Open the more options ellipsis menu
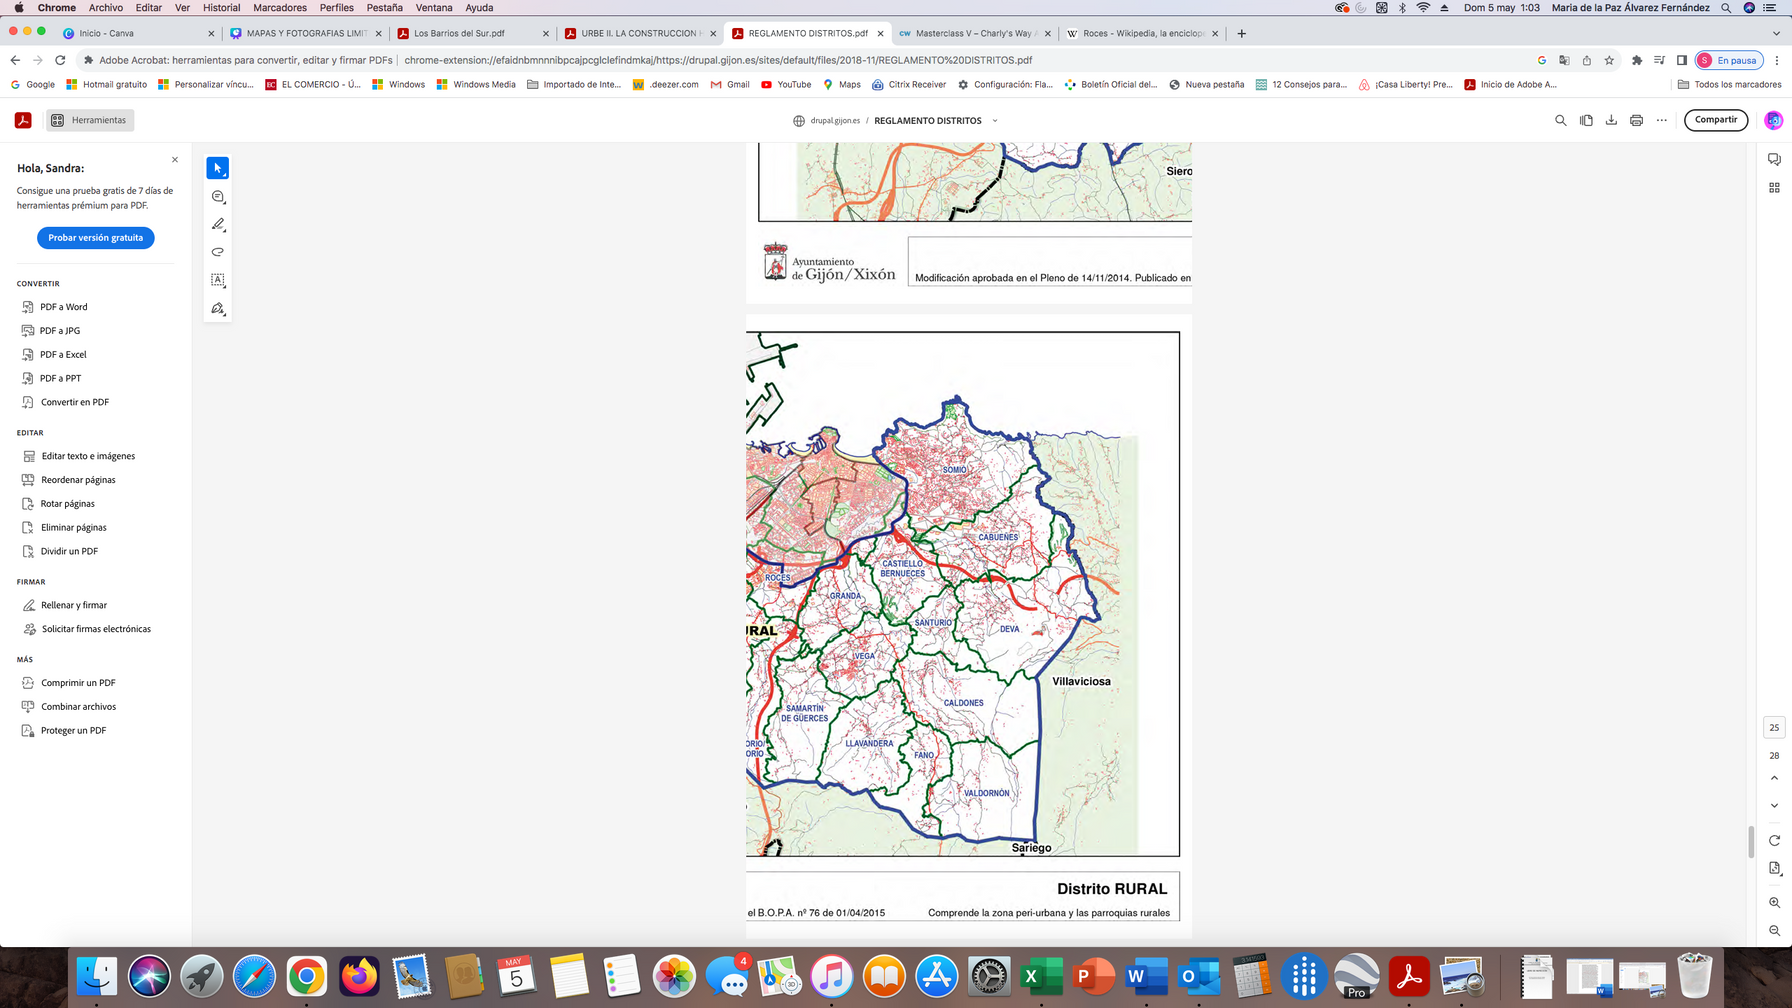The width and height of the screenshot is (1792, 1008). pyautogui.click(x=1662, y=120)
